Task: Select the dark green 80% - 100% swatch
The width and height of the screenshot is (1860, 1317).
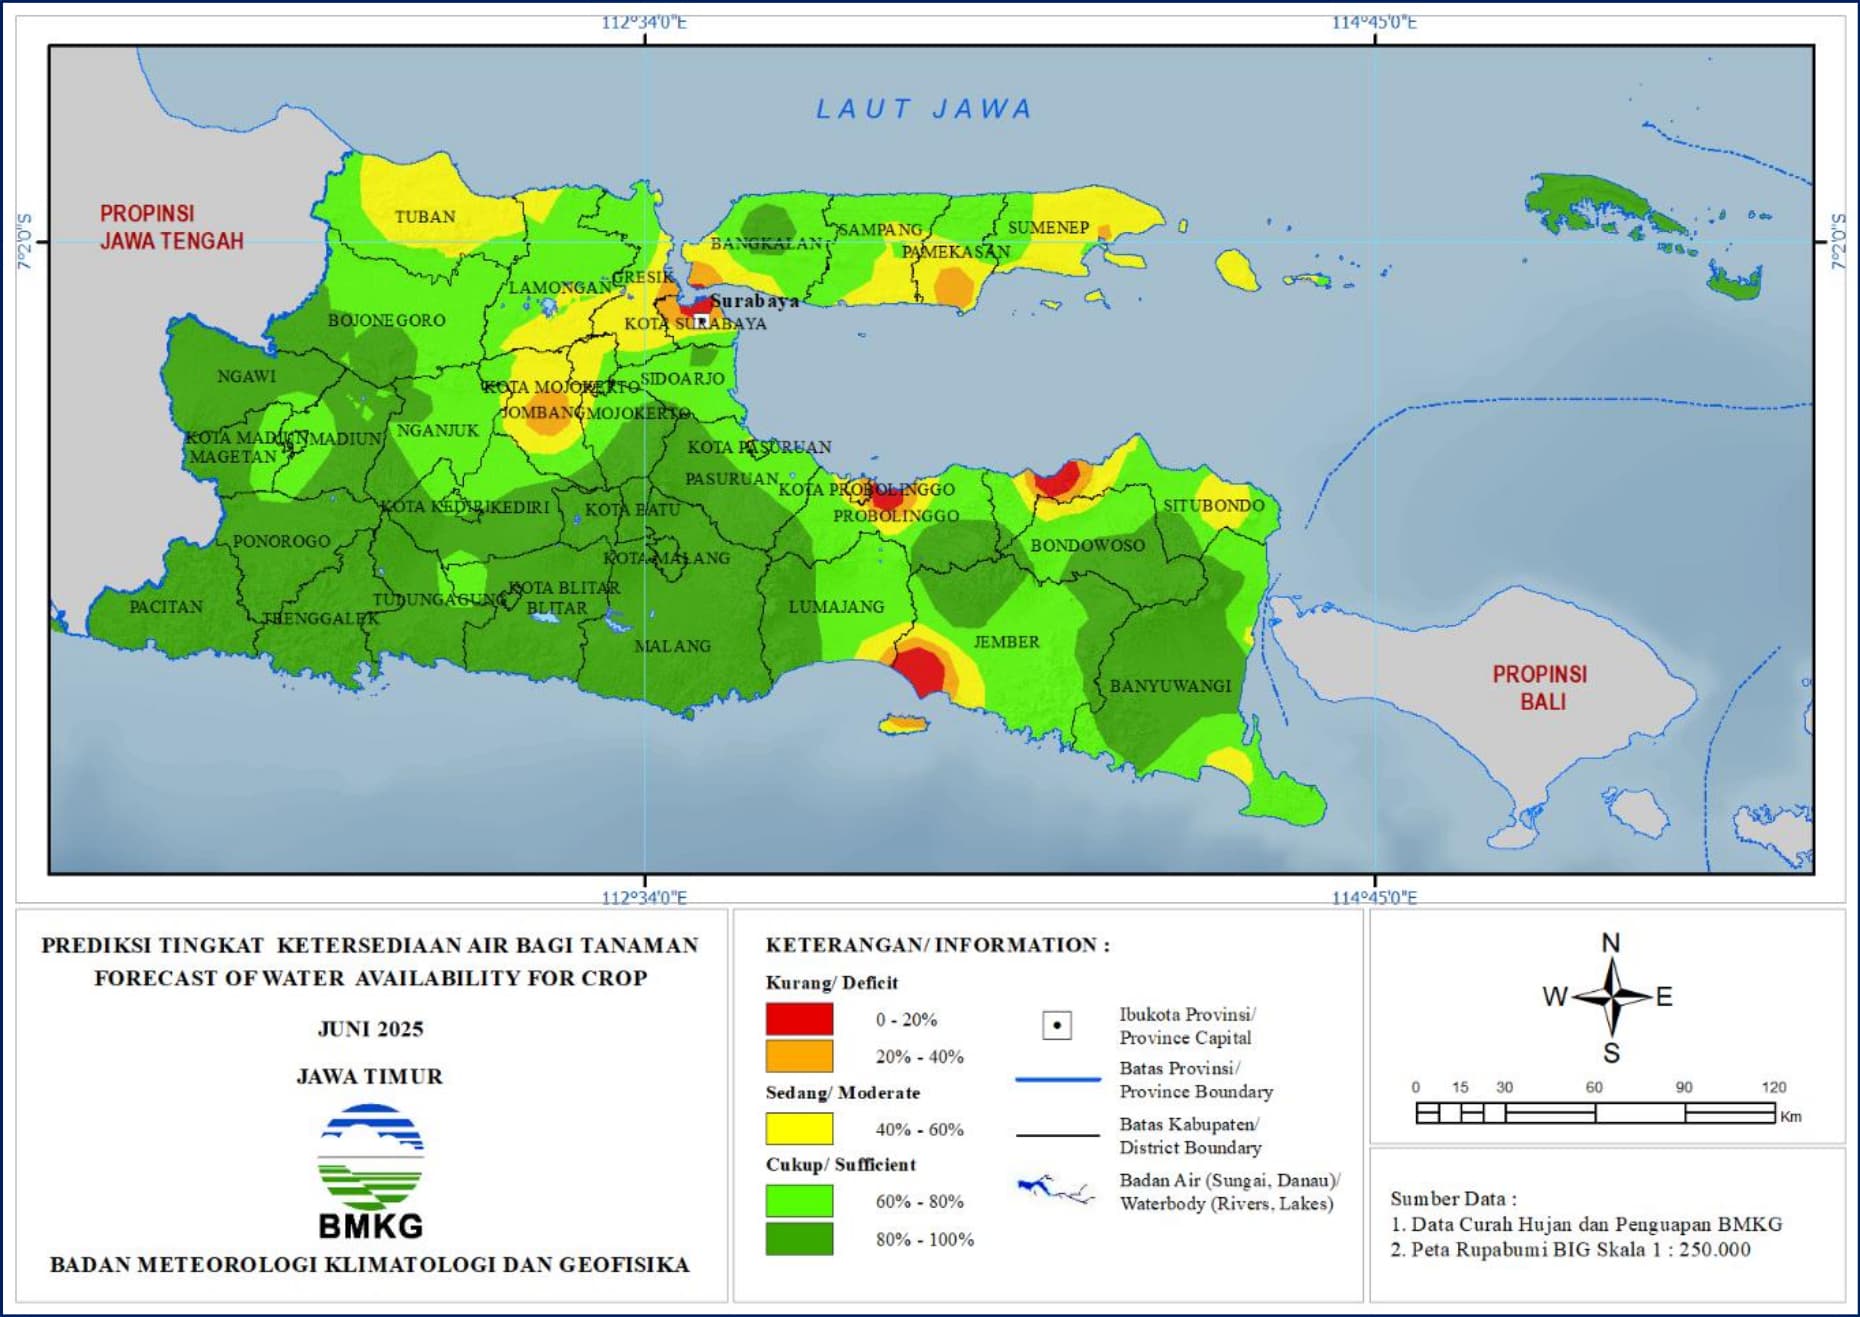Action: click(799, 1239)
